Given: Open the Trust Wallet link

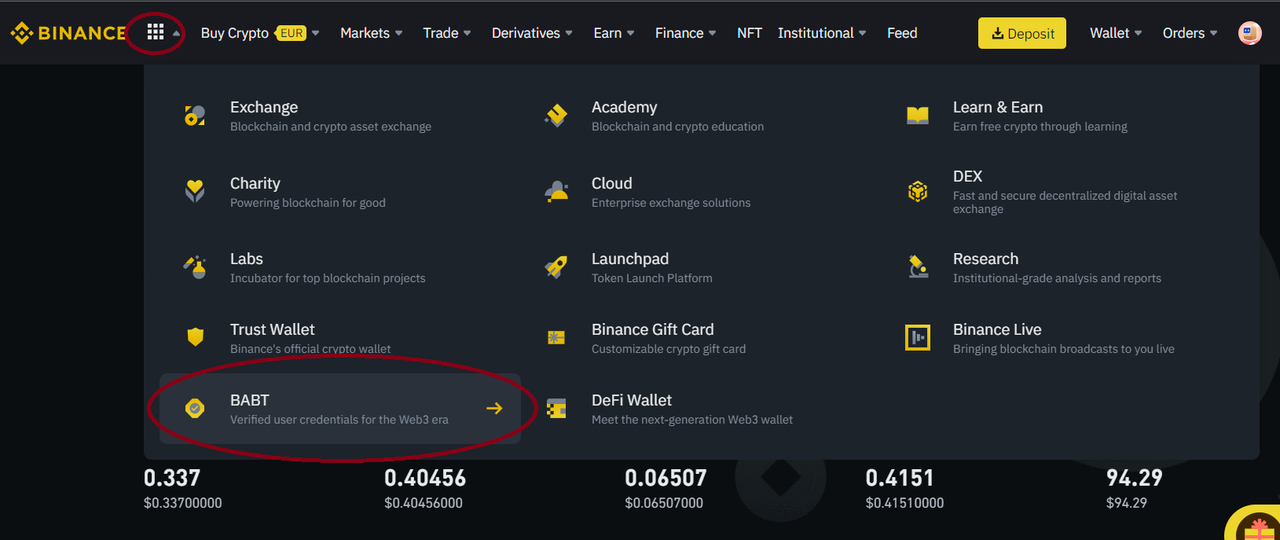Looking at the screenshot, I should [x=272, y=329].
